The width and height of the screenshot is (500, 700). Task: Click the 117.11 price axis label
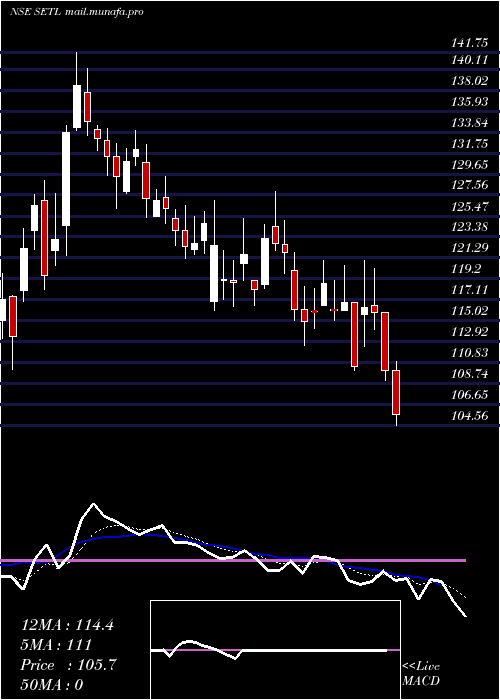[x=470, y=290]
